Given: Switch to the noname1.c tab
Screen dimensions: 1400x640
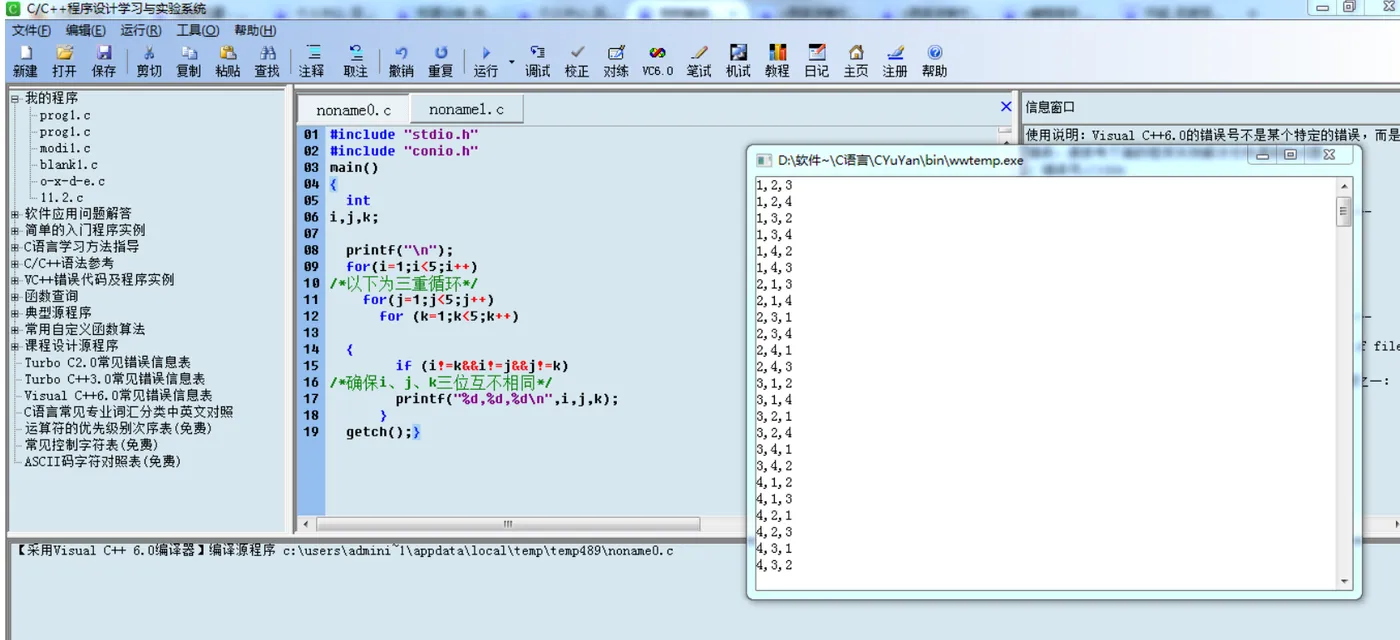Looking at the screenshot, I should pos(466,110).
